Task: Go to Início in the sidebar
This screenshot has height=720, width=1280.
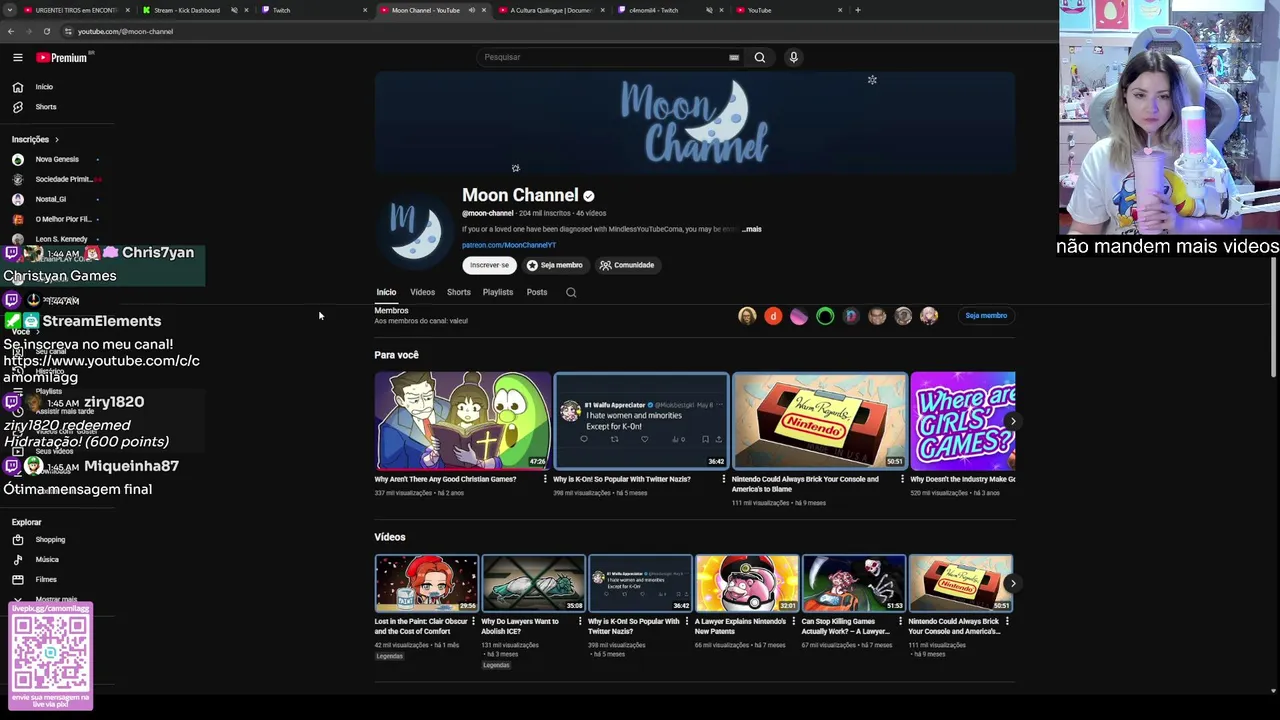Action: [x=44, y=87]
